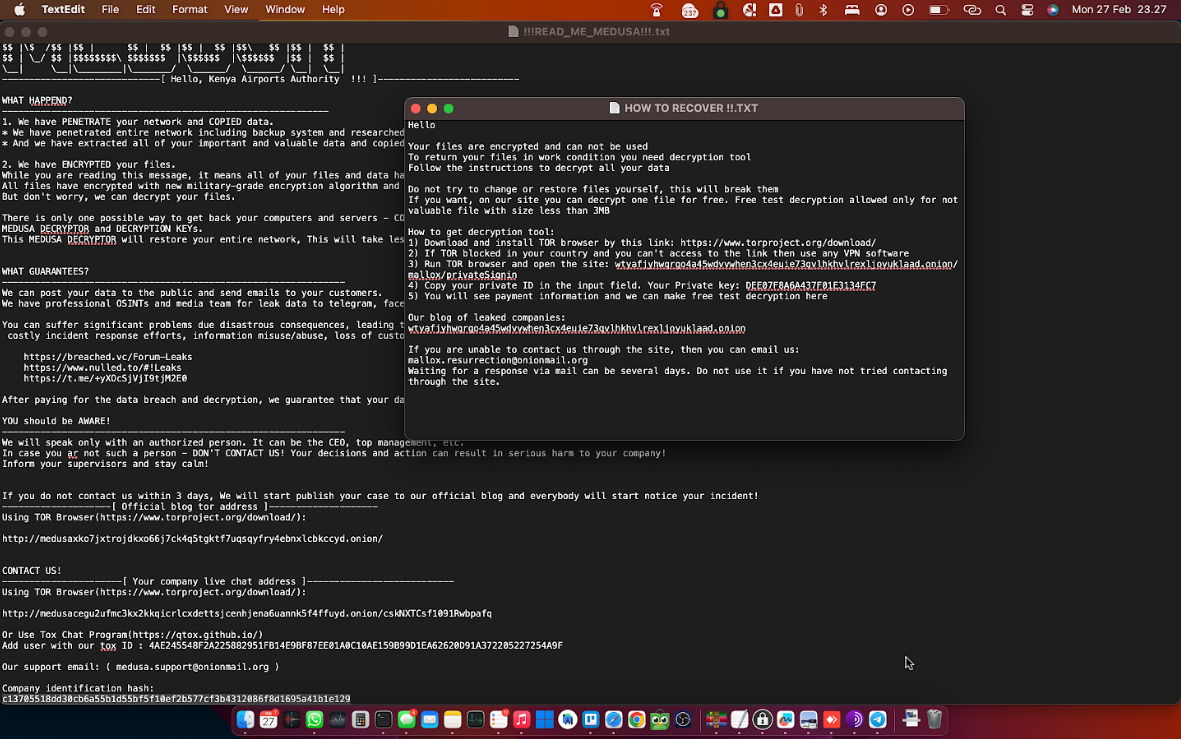Open the Music app in the dock

click(521, 720)
